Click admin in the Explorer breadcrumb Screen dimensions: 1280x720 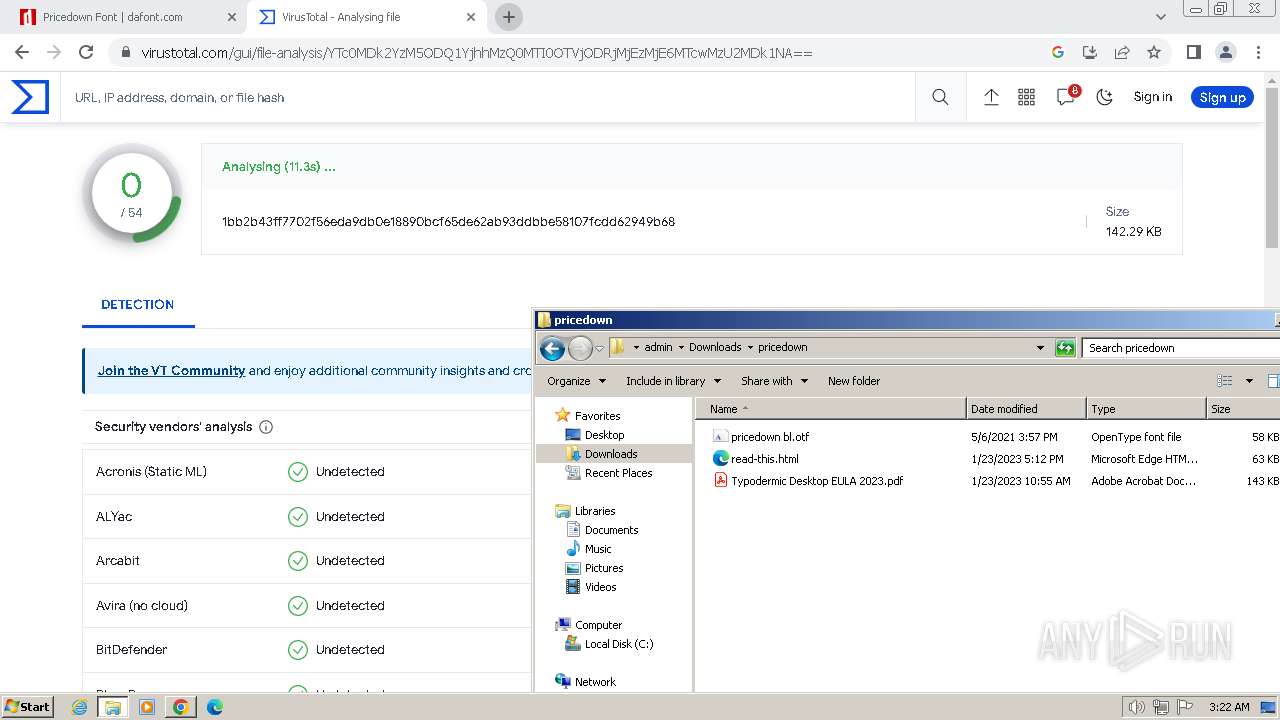(658, 347)
